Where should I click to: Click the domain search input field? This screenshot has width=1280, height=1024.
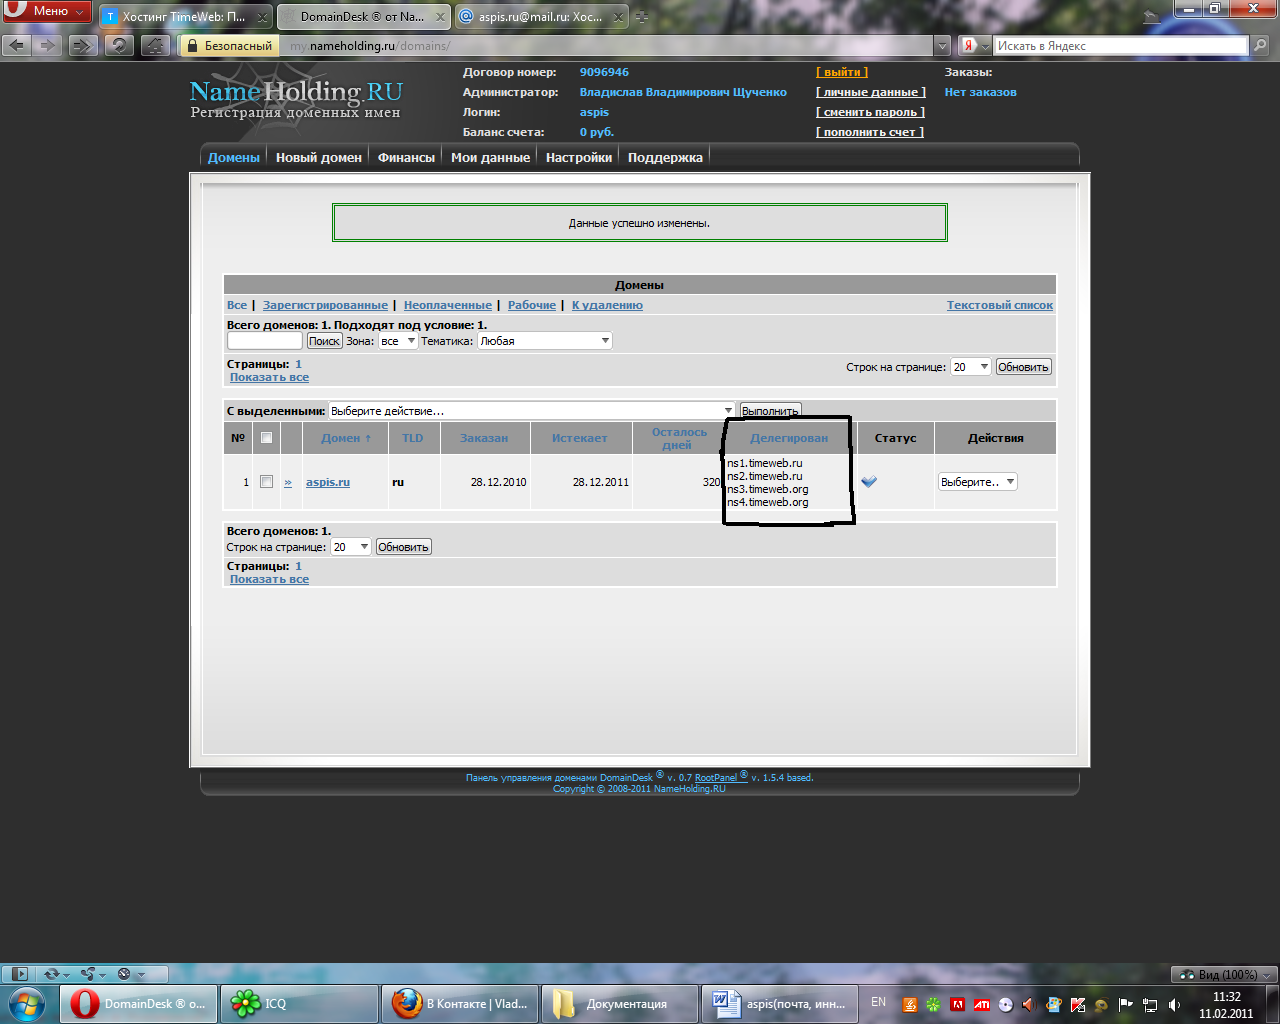click(264, 341)
